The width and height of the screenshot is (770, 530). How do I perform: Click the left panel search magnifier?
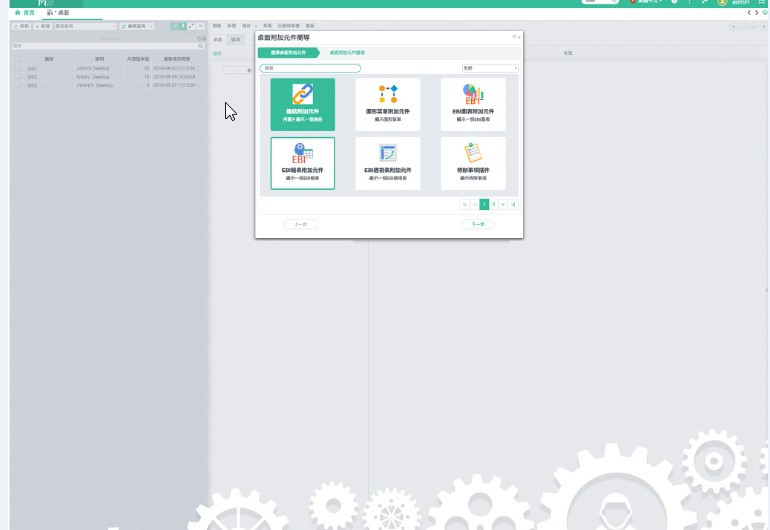click(201, 46)
